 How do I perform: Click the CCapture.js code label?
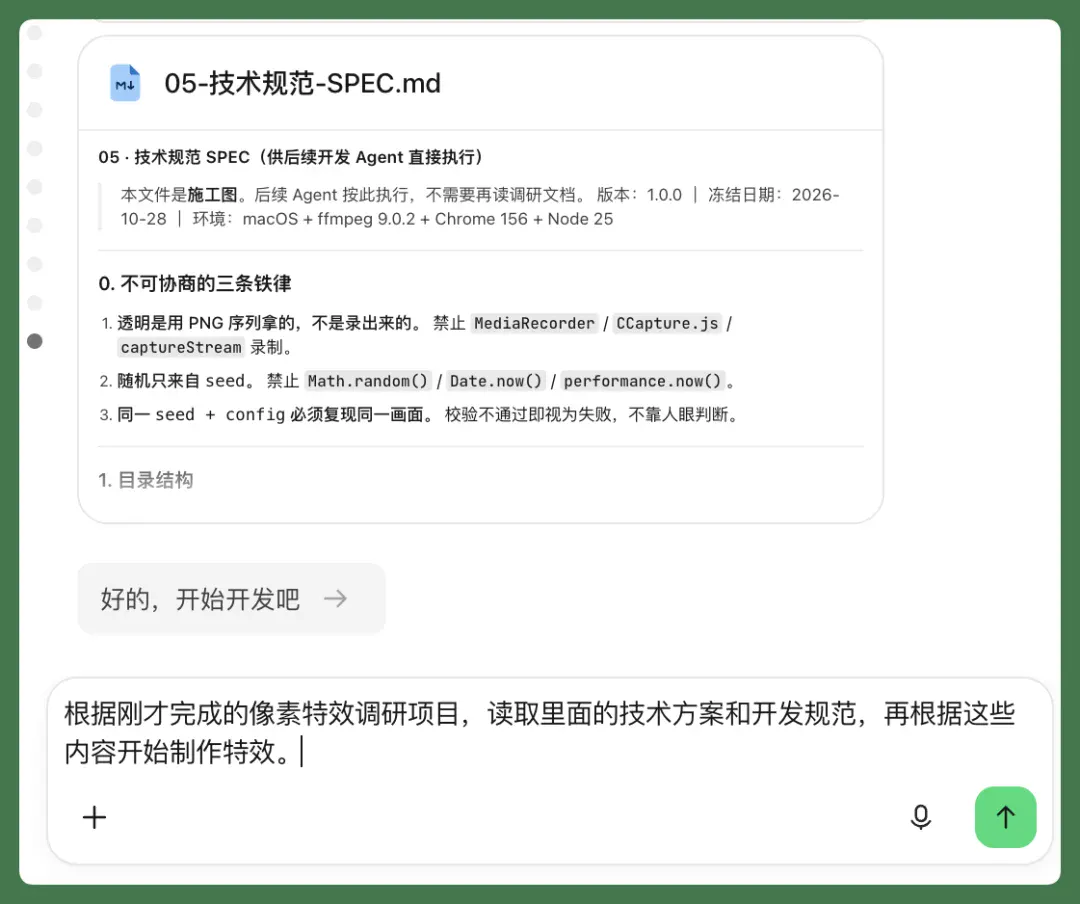667,323
